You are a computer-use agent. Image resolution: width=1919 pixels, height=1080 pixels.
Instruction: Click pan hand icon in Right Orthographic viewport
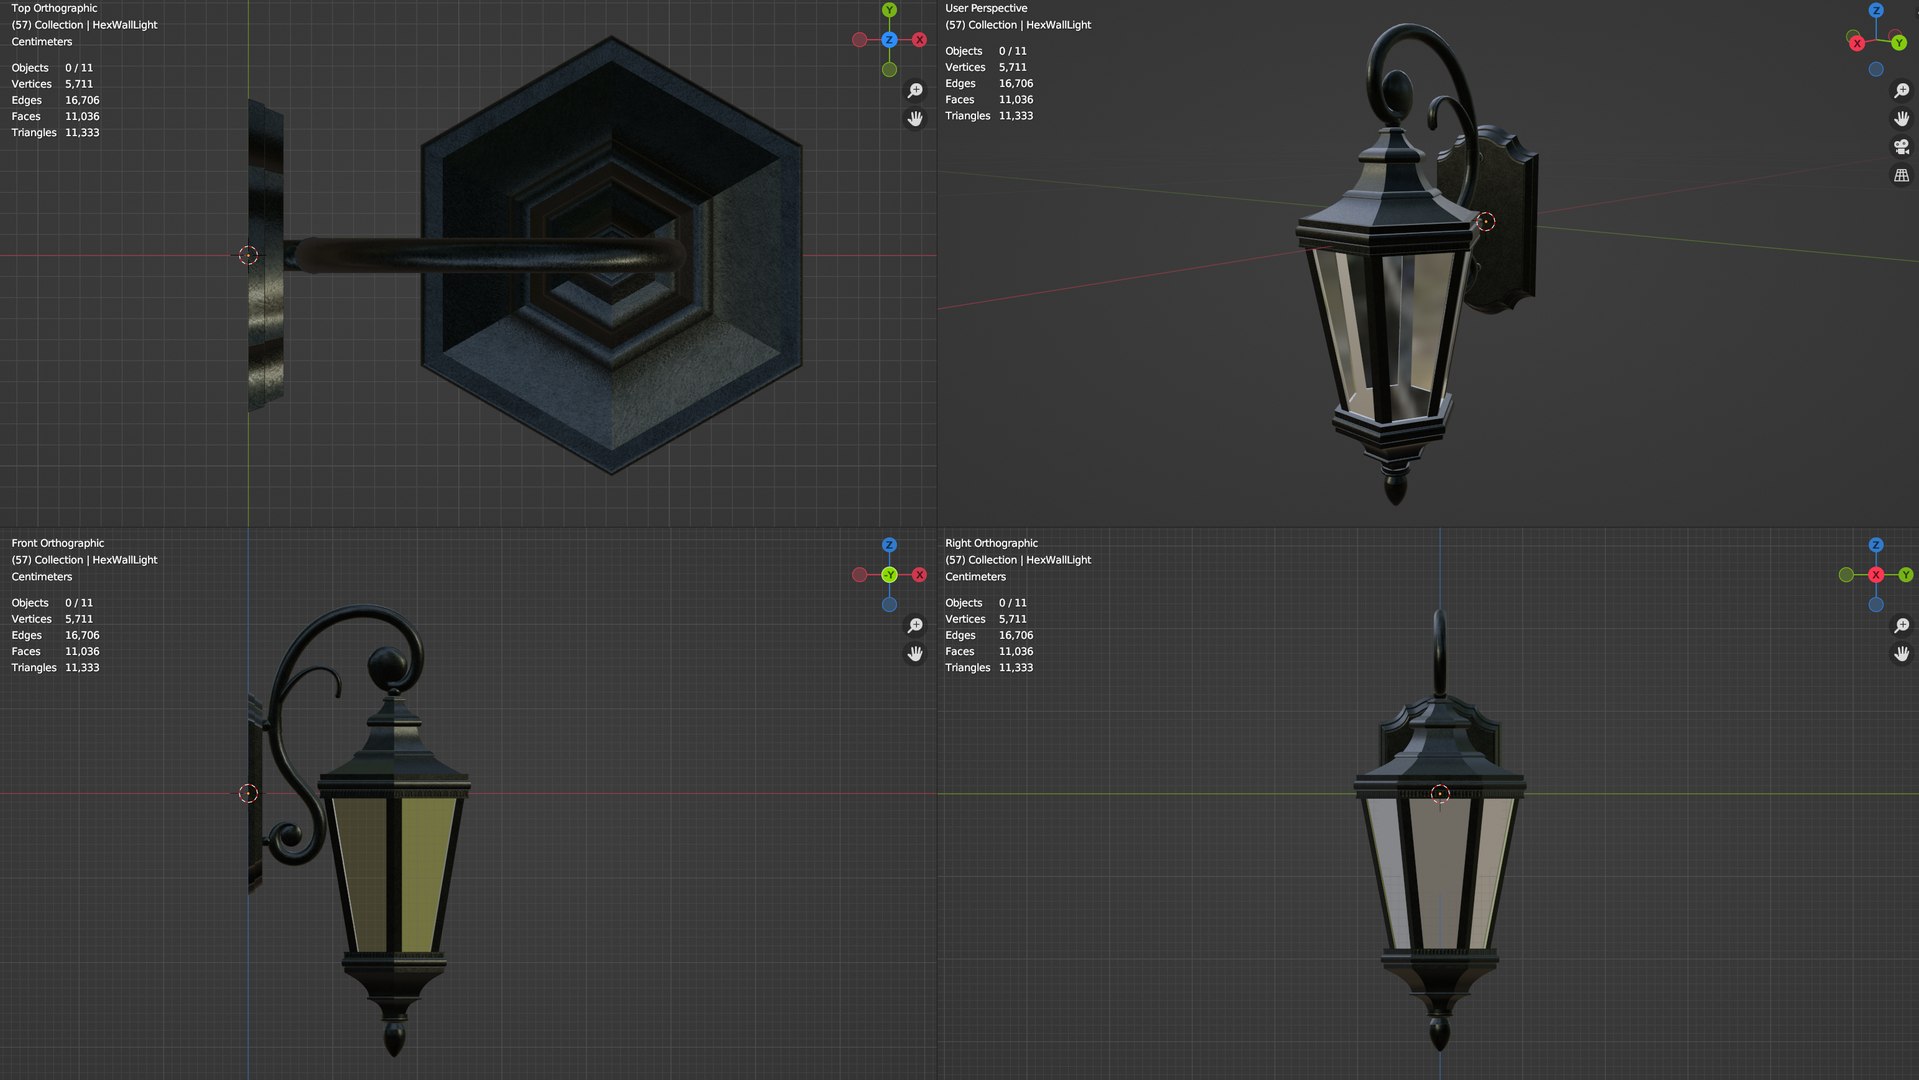click(x=1901, y=654)
